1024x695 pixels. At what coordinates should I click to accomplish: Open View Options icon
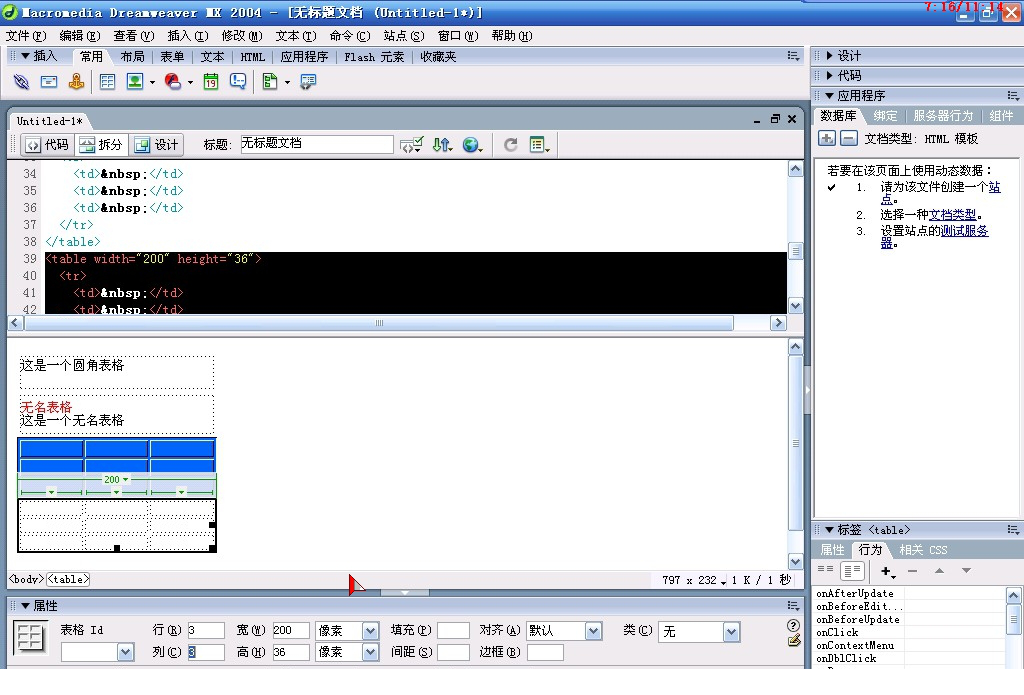pos(539,145)
